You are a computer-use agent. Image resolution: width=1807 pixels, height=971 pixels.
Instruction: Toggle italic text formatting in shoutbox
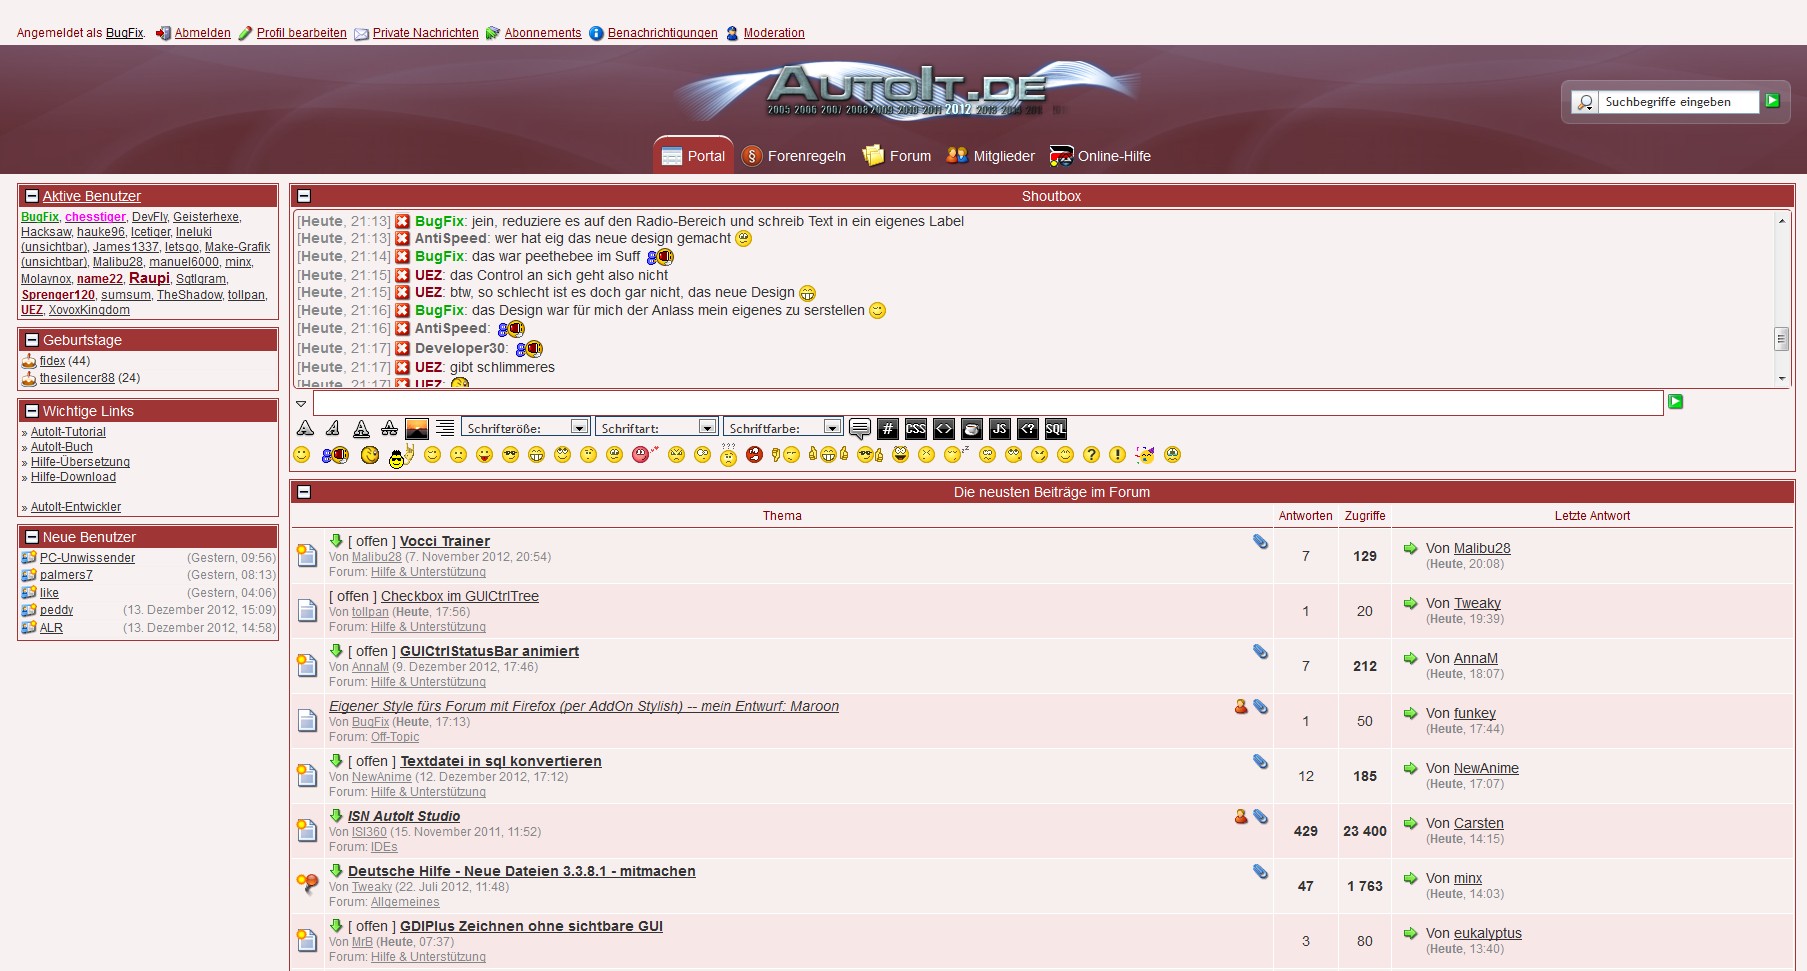333,429
